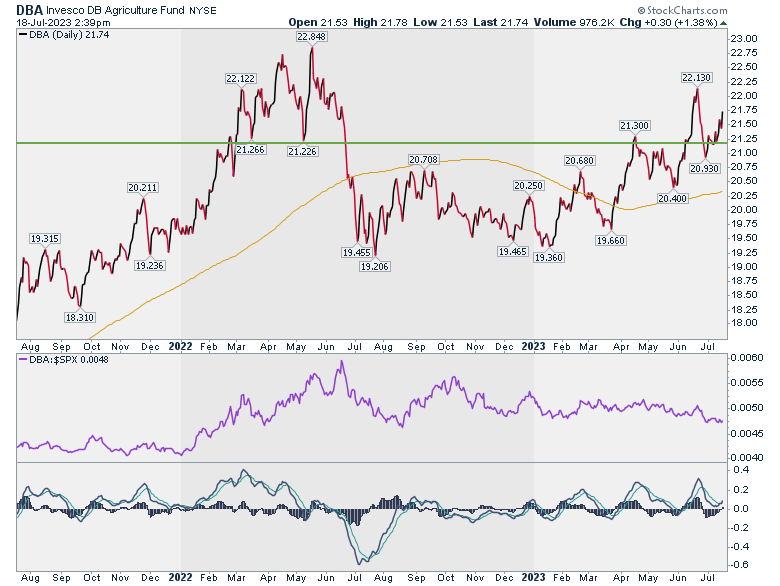Click the High 21.78 value
Screen dimensions: 780x586
click(381, 22)
